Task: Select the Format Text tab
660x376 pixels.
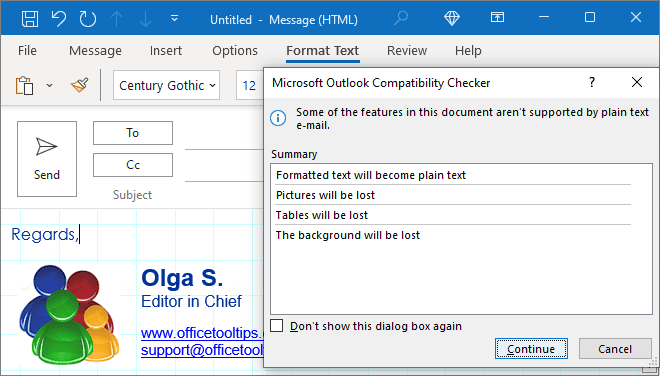Action: coord(322,51)
